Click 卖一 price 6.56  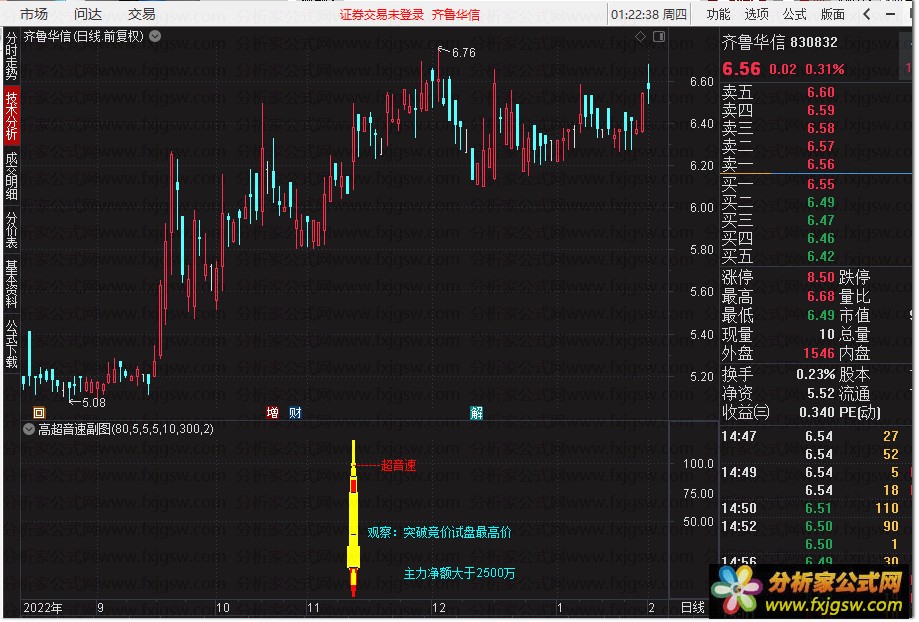click(x=821, y=165)
